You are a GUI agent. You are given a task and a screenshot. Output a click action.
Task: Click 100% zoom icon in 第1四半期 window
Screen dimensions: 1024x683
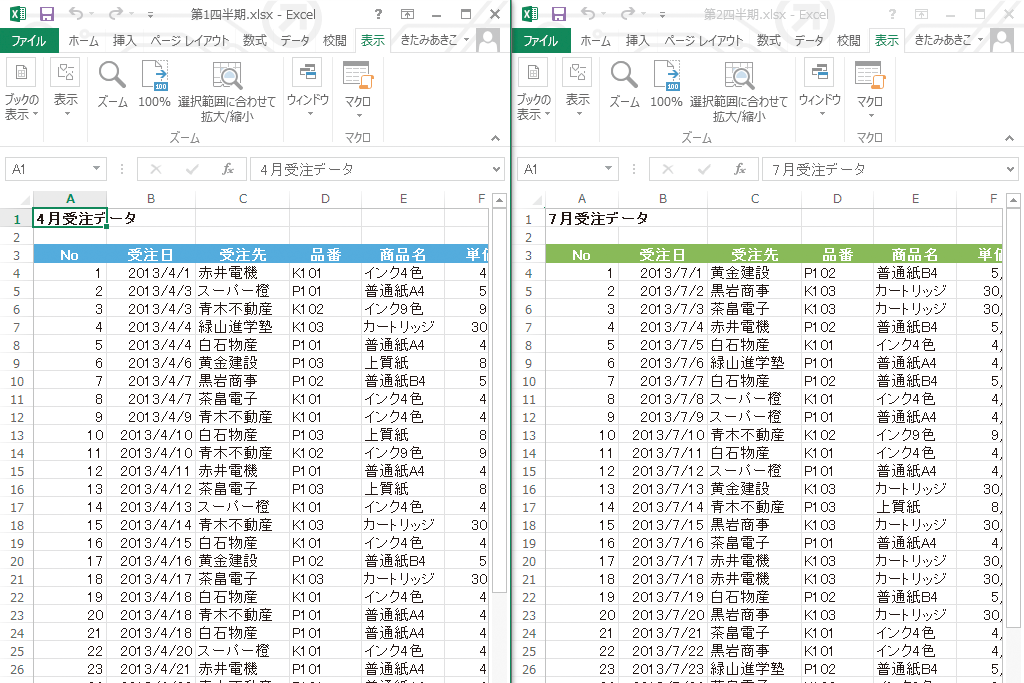pos(154,84)
